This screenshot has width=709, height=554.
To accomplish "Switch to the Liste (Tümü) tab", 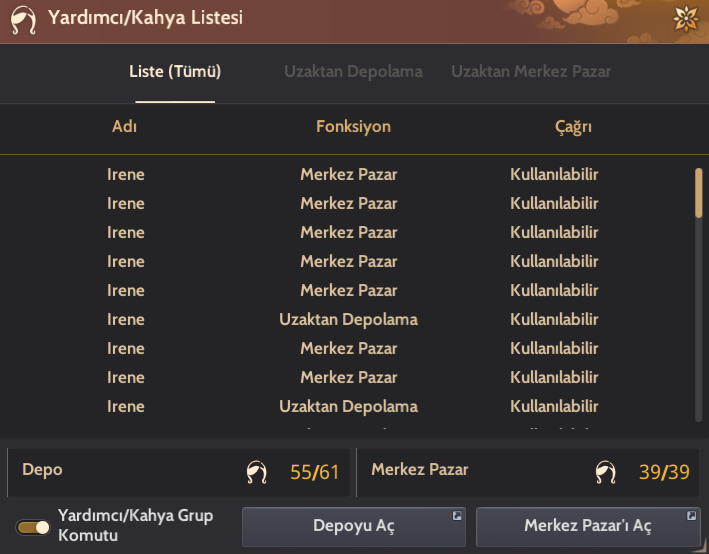I will [175, 72].
